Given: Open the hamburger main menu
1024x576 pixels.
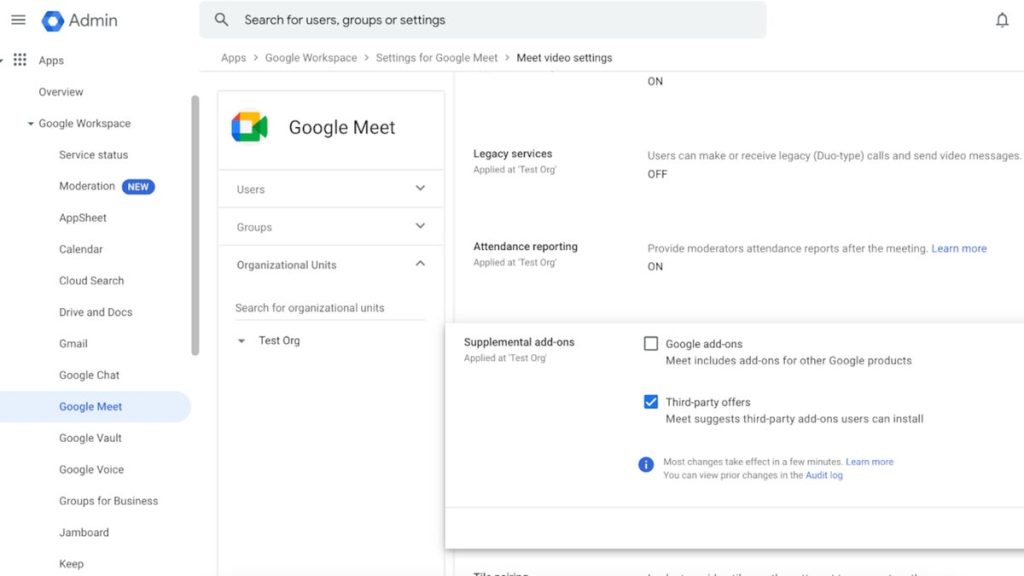Looking at the screenshot, I should click(x=18, y=20).
